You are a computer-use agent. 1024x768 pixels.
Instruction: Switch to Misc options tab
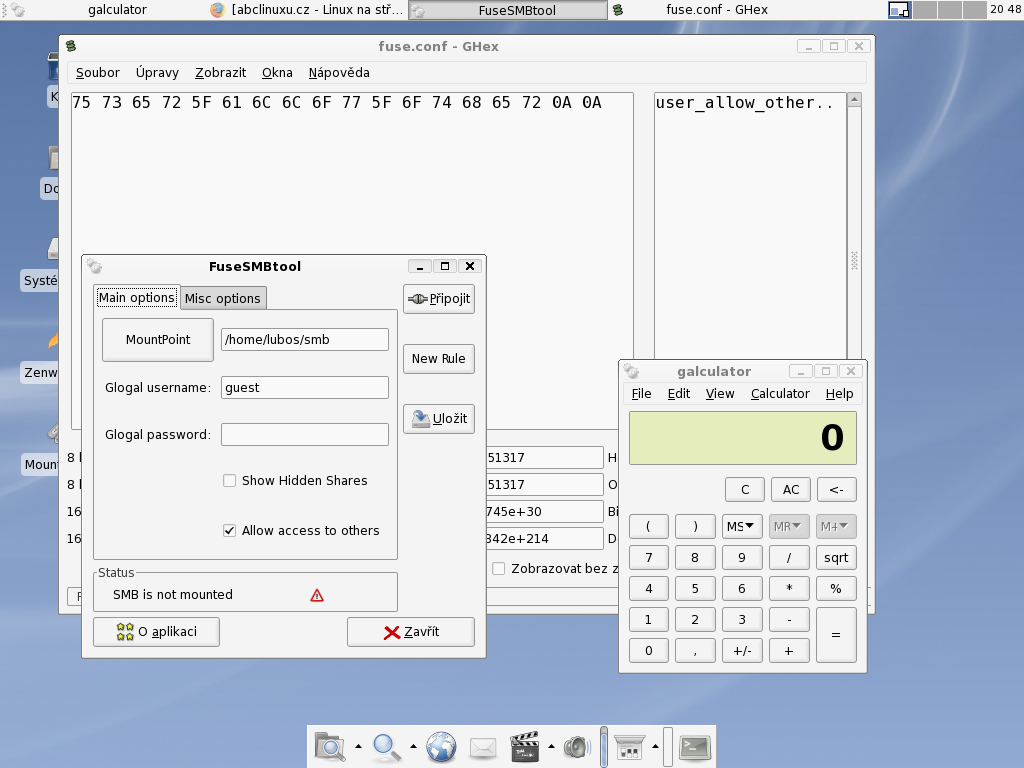[x=223, y=298]
